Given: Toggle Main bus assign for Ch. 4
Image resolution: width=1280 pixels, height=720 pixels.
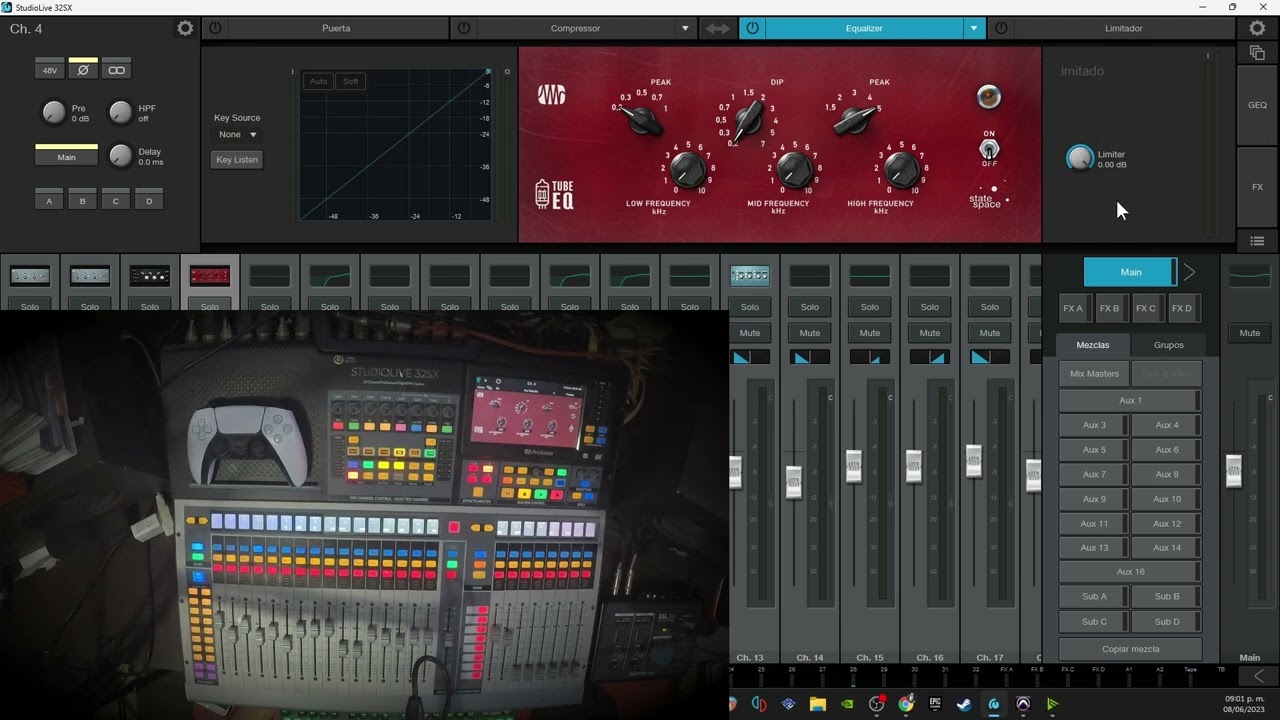Looking at the screenshot, I should (x=66, y=157).
